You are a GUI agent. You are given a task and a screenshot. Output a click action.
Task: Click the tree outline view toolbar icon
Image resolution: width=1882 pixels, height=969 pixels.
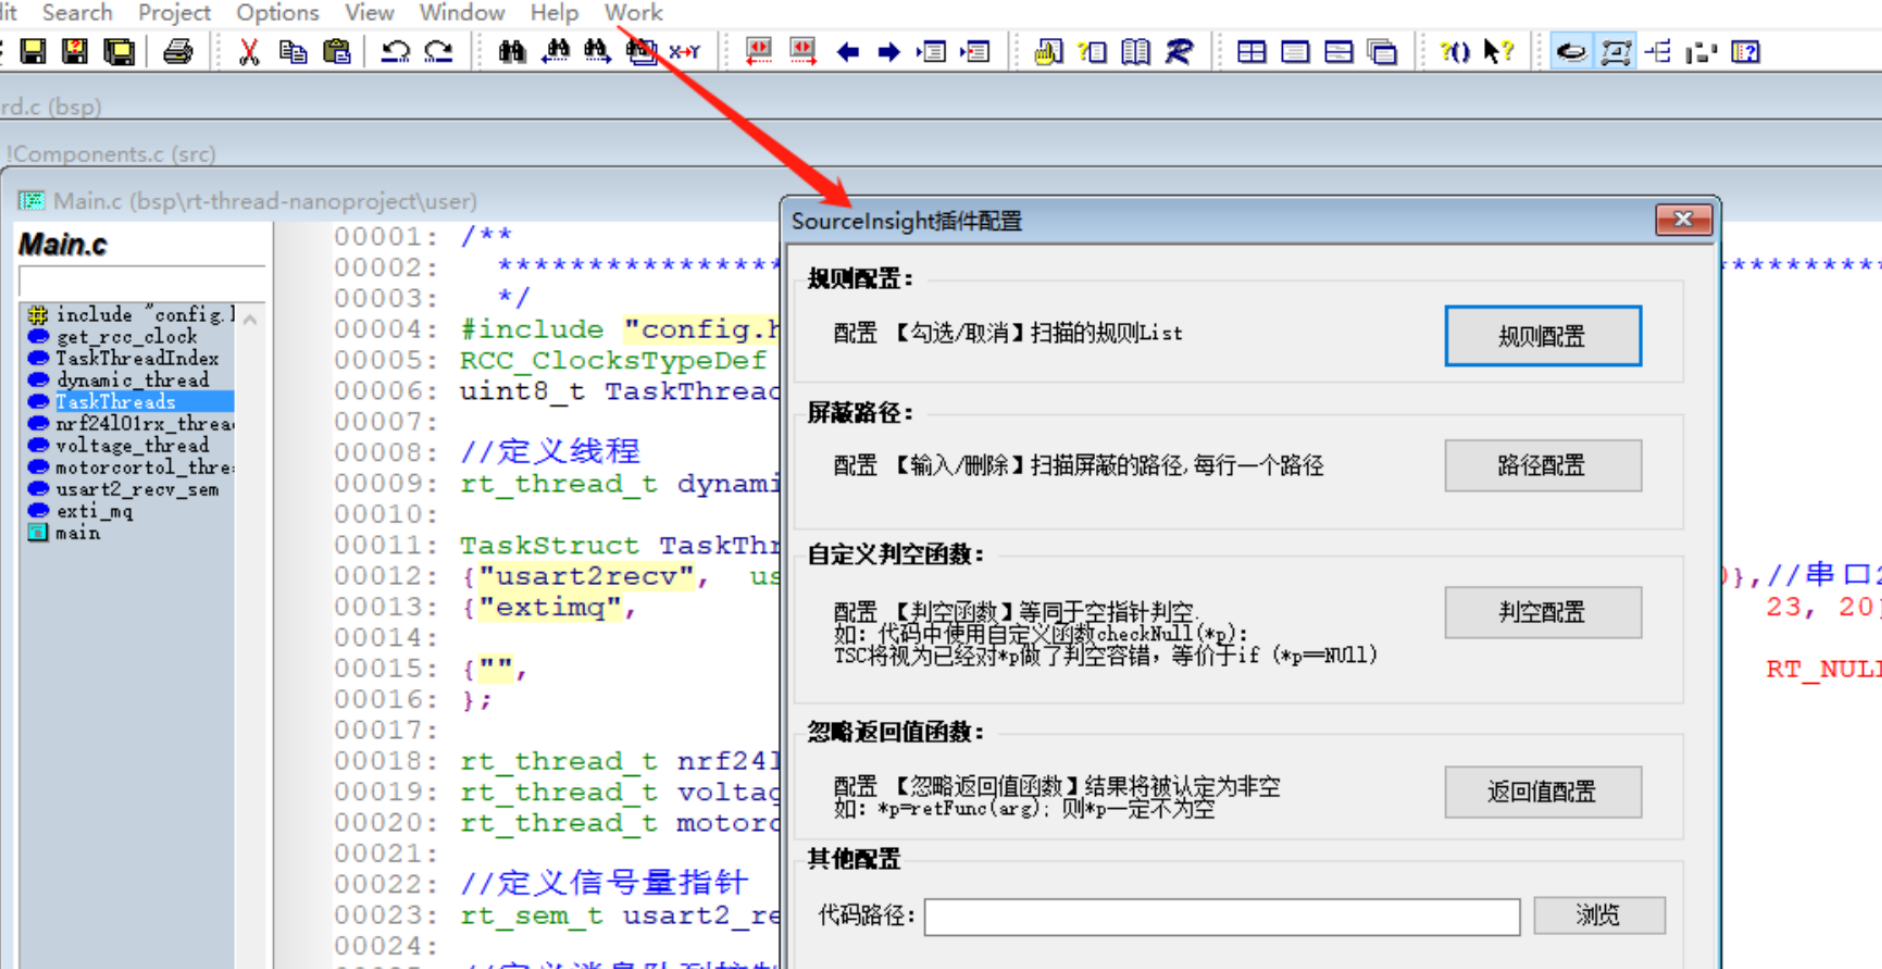point(1658,51)
